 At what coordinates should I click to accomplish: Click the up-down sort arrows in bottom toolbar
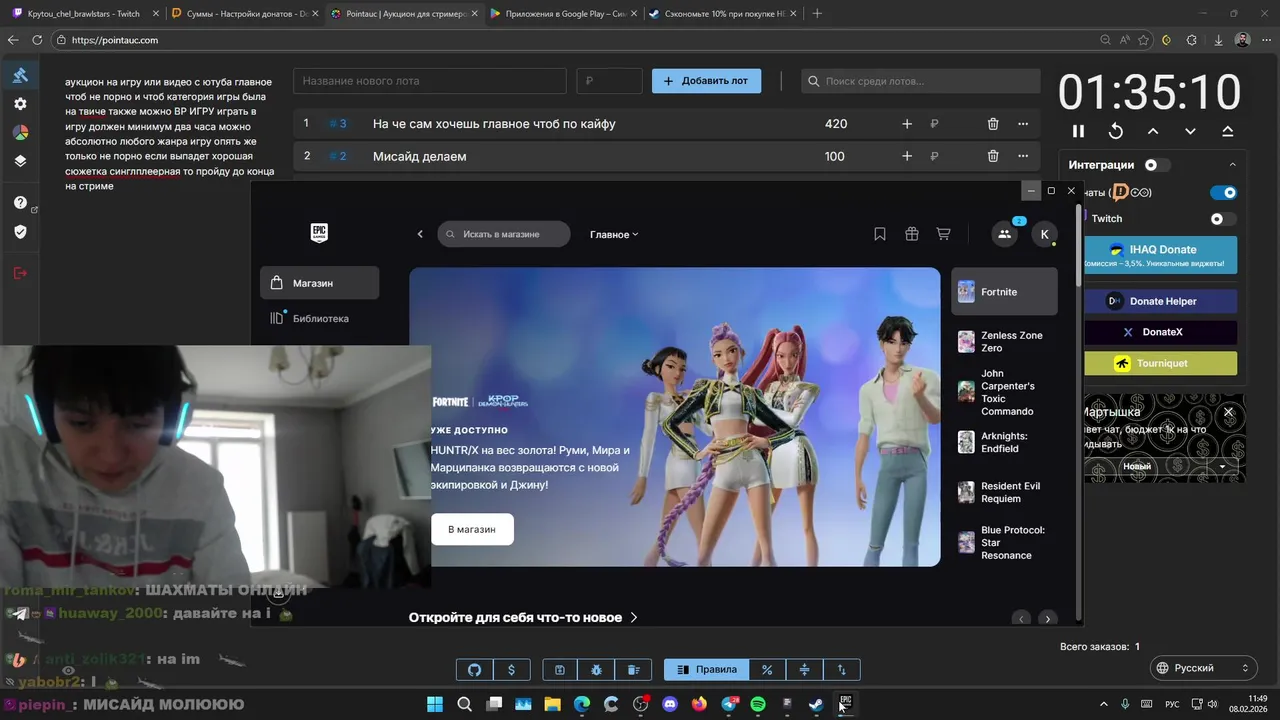841,670
